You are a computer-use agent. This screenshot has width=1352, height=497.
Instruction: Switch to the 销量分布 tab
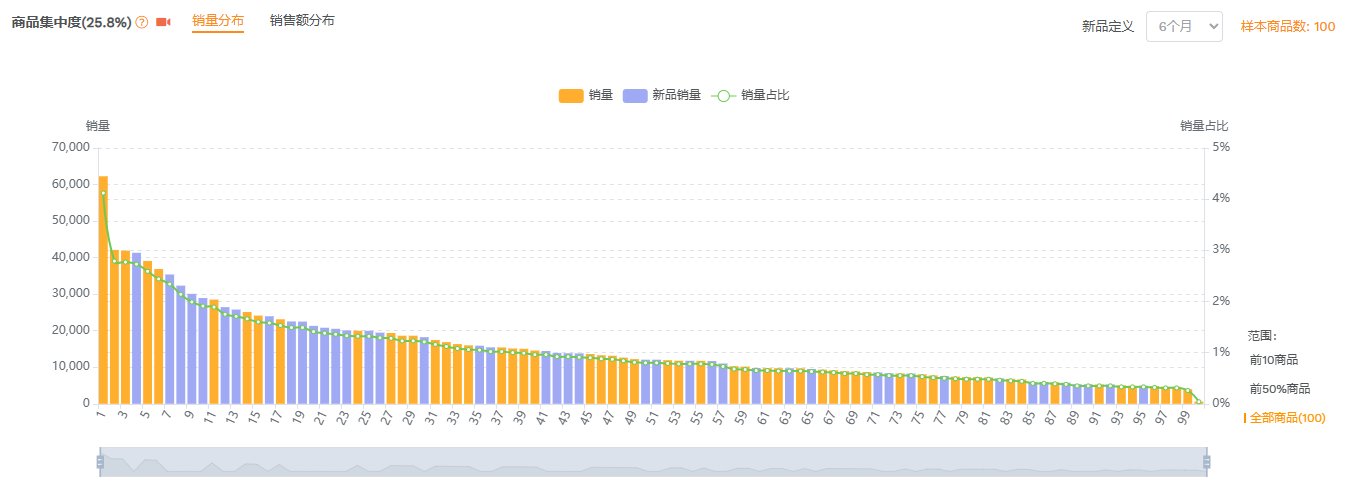pyautogui.click(x=218, y=21)
